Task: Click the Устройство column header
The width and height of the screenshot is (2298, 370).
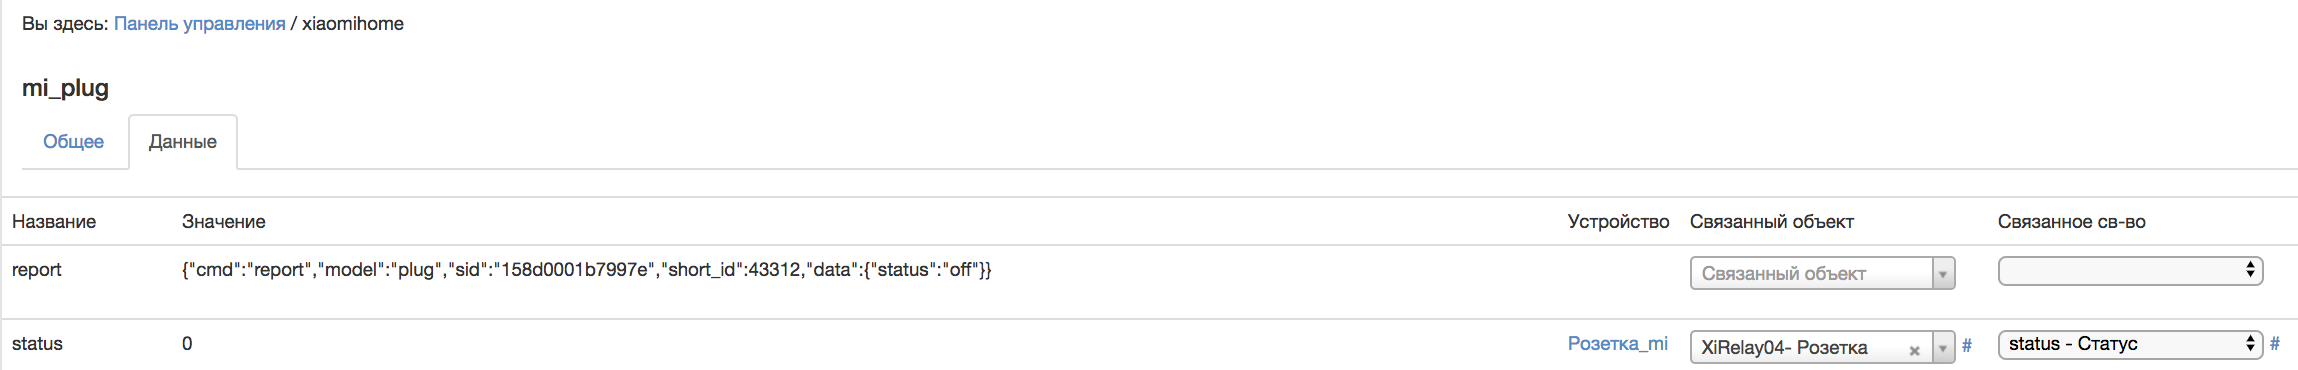Action: point(1619,222)
